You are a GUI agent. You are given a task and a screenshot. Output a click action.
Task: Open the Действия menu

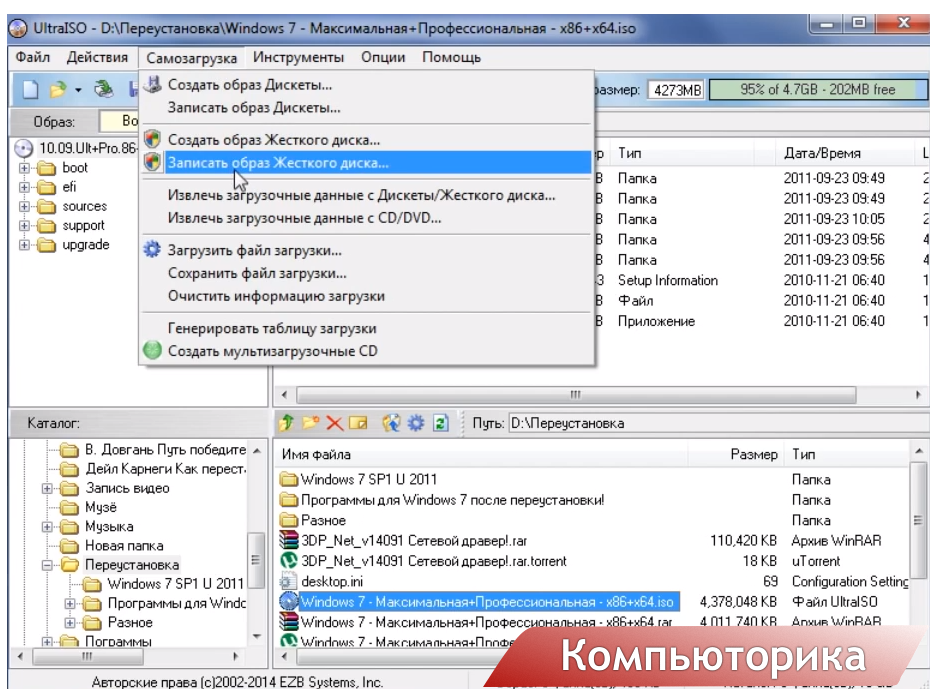97,57
